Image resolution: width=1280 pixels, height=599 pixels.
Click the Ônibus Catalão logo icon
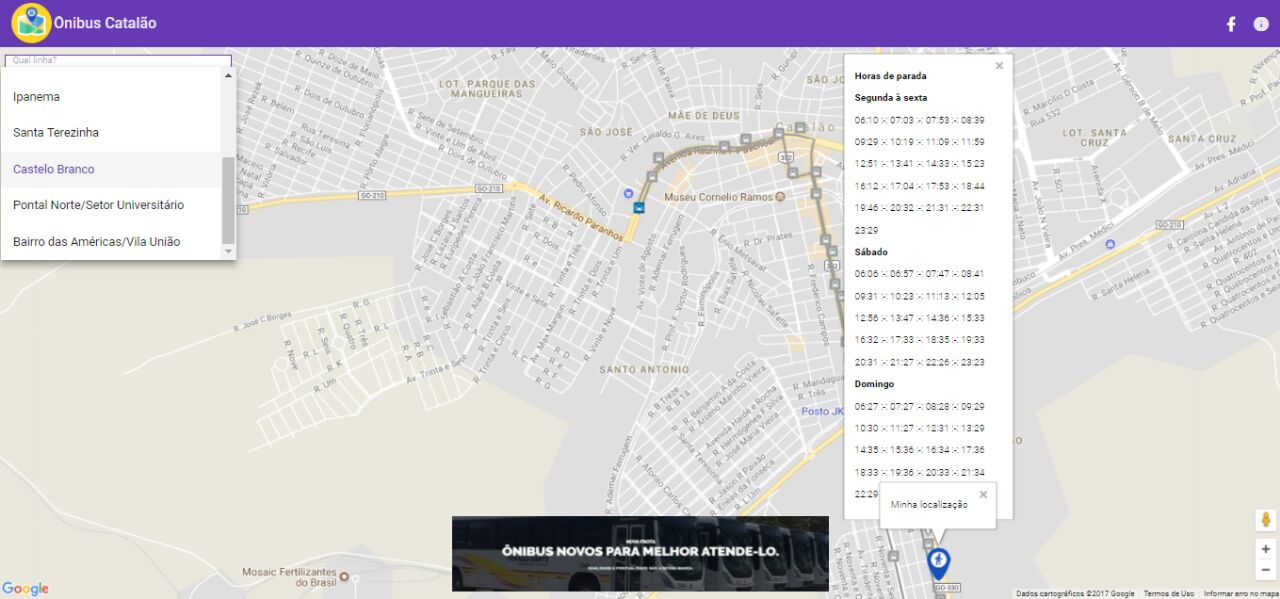click(30, 23)
